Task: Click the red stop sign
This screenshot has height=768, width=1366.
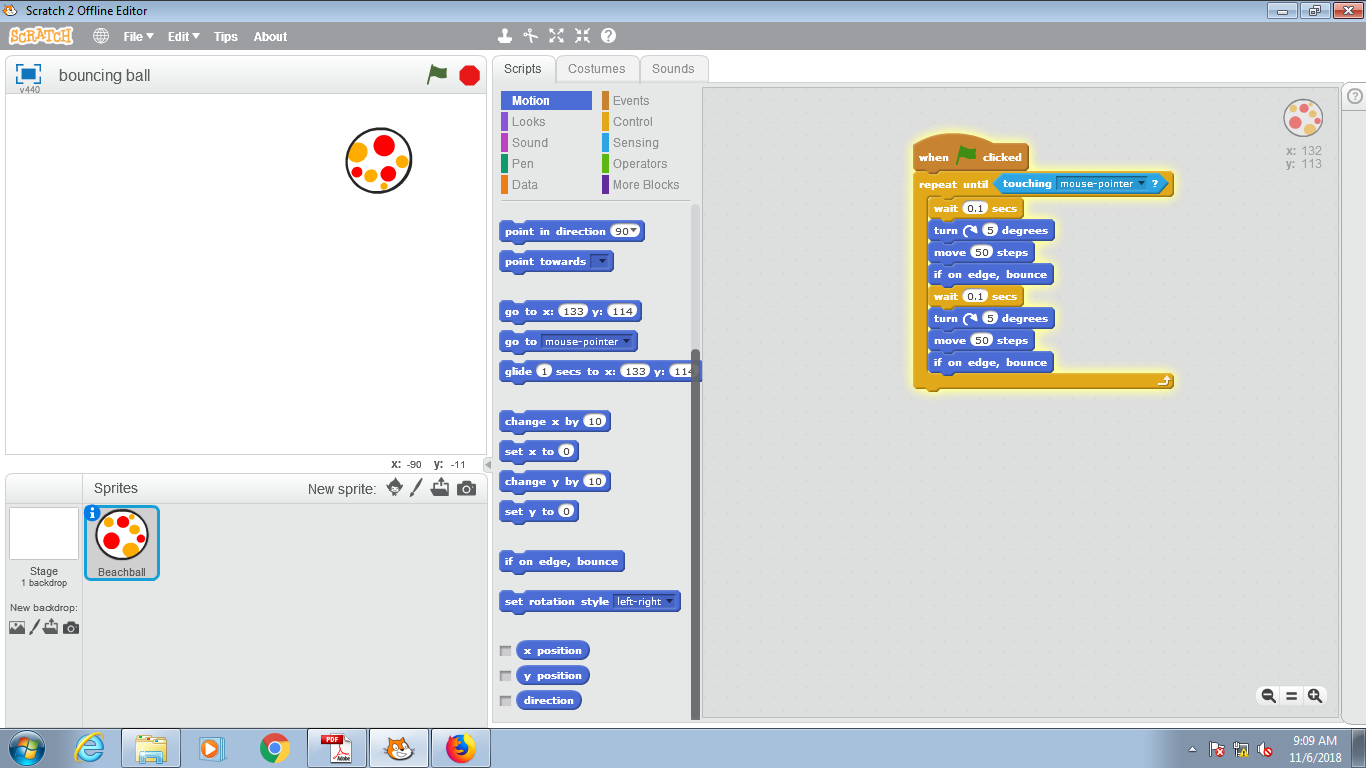Action: click(468, 74)
